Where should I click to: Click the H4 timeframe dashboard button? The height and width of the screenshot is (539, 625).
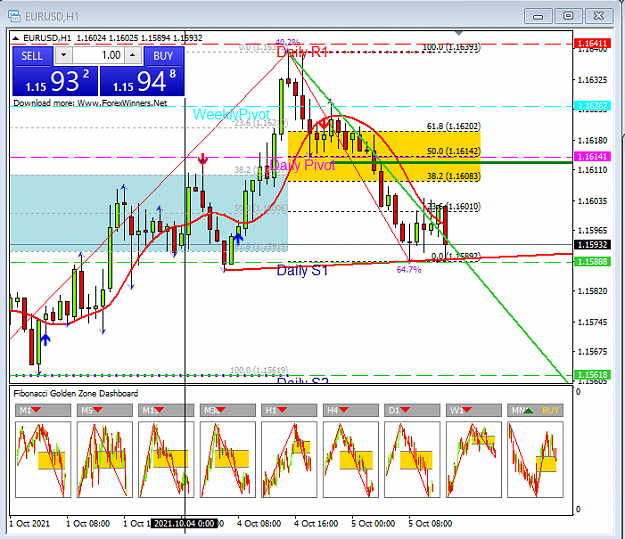click(x=350, y=410)
